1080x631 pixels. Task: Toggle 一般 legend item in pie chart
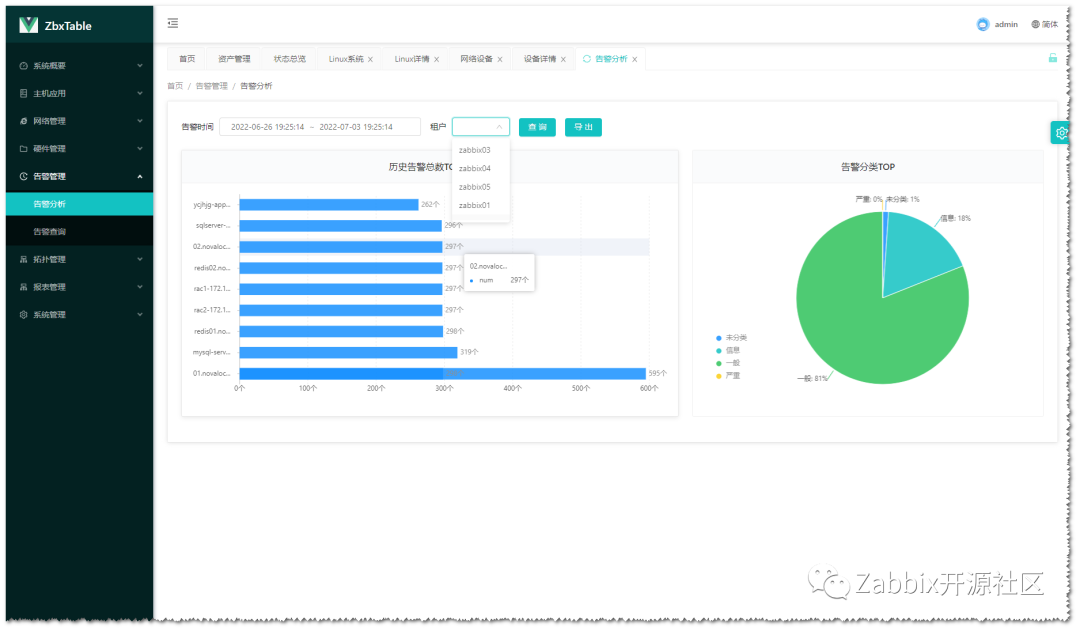(727, 362)
